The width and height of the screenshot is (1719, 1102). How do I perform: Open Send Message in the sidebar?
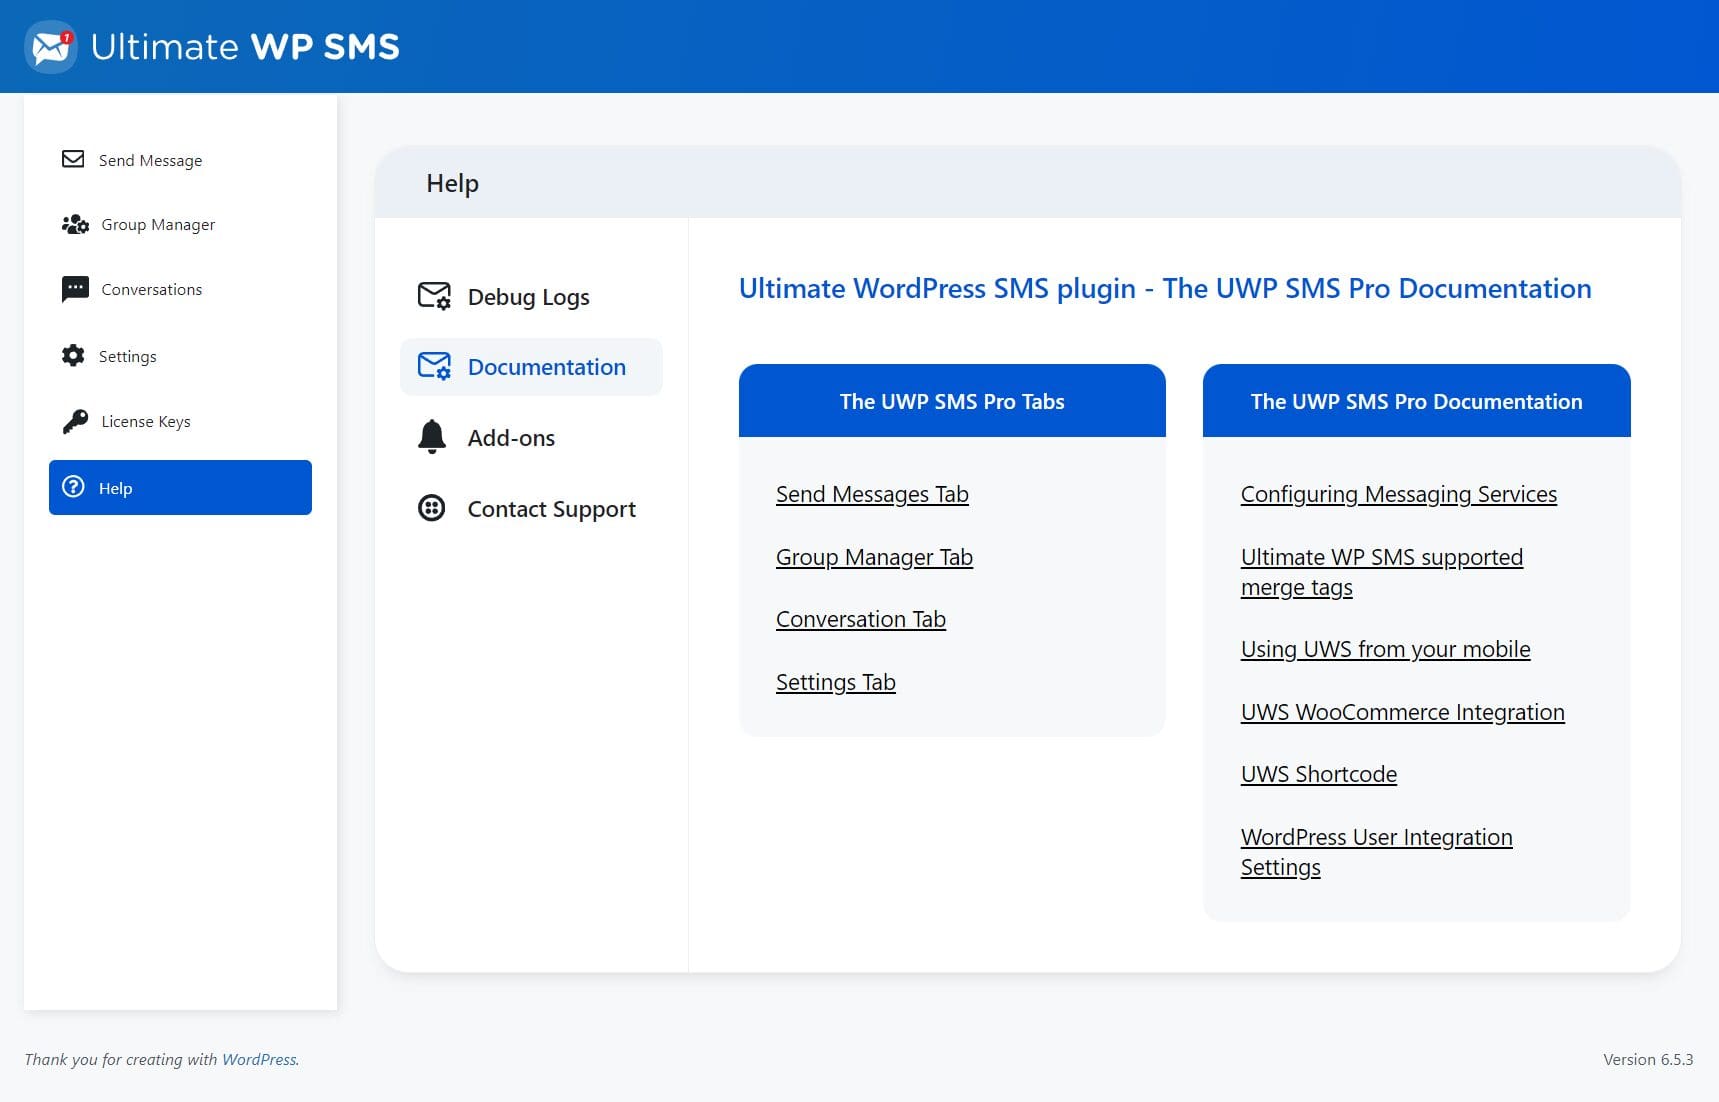point(180,160)
